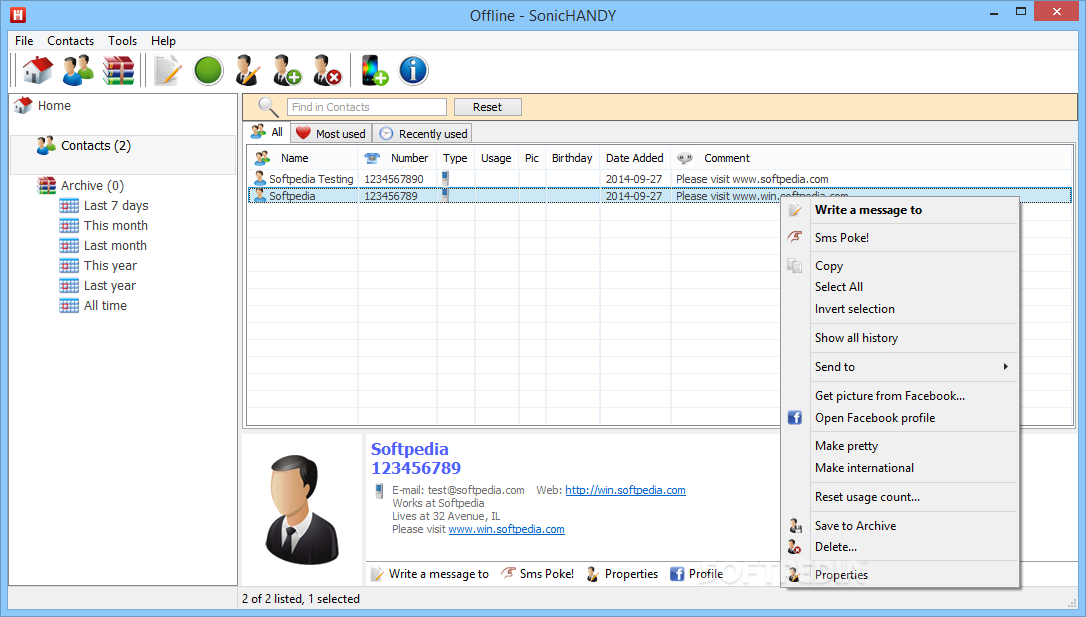Click Write a message to in the bottom bar
This screenshot has height=617, width=1086.
(430, 574)
